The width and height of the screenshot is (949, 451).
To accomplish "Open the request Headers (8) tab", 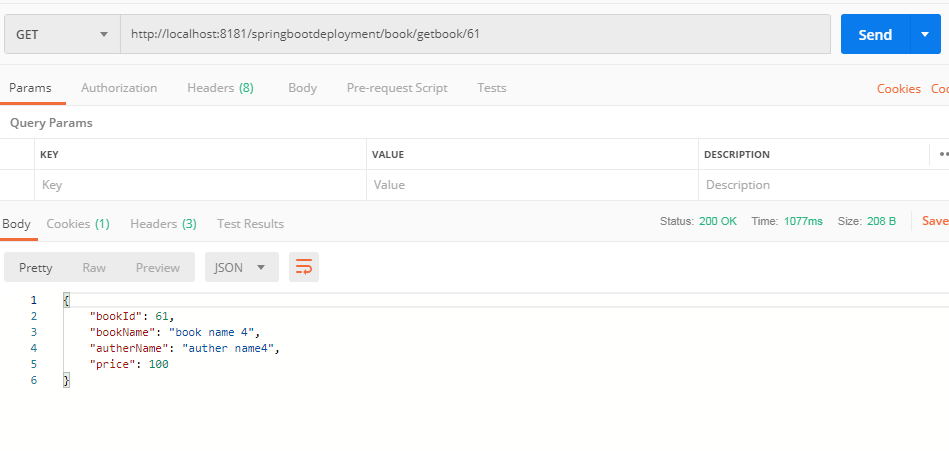I will tap(220, 88).
